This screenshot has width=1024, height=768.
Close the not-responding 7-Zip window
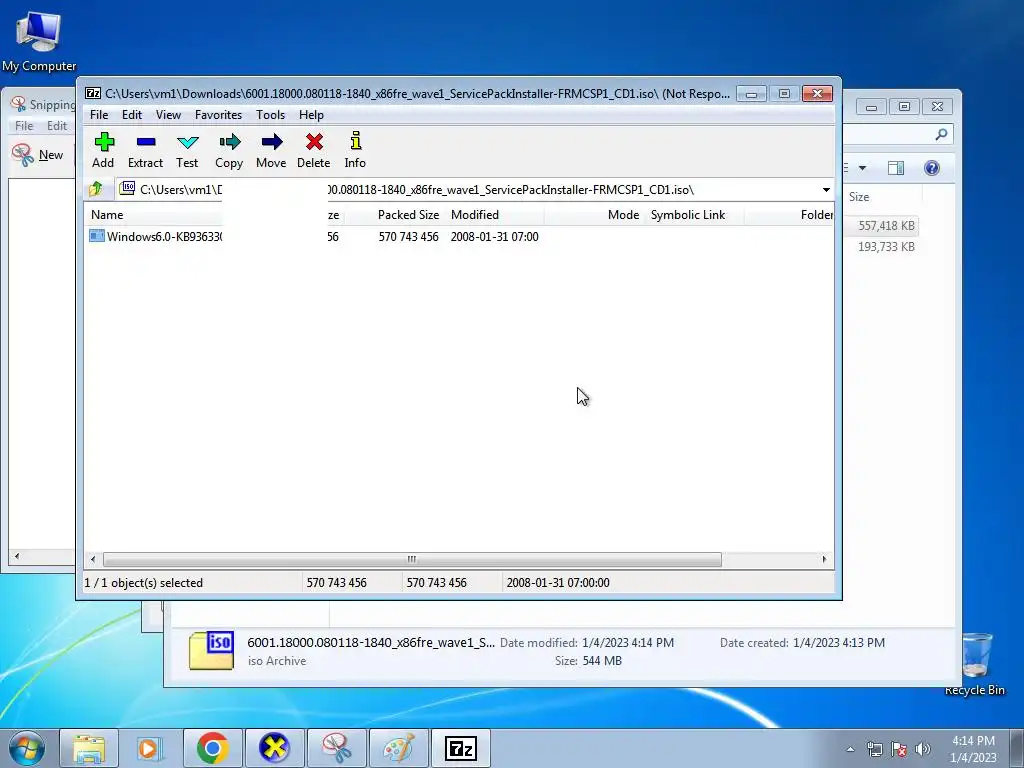(817, 94)
